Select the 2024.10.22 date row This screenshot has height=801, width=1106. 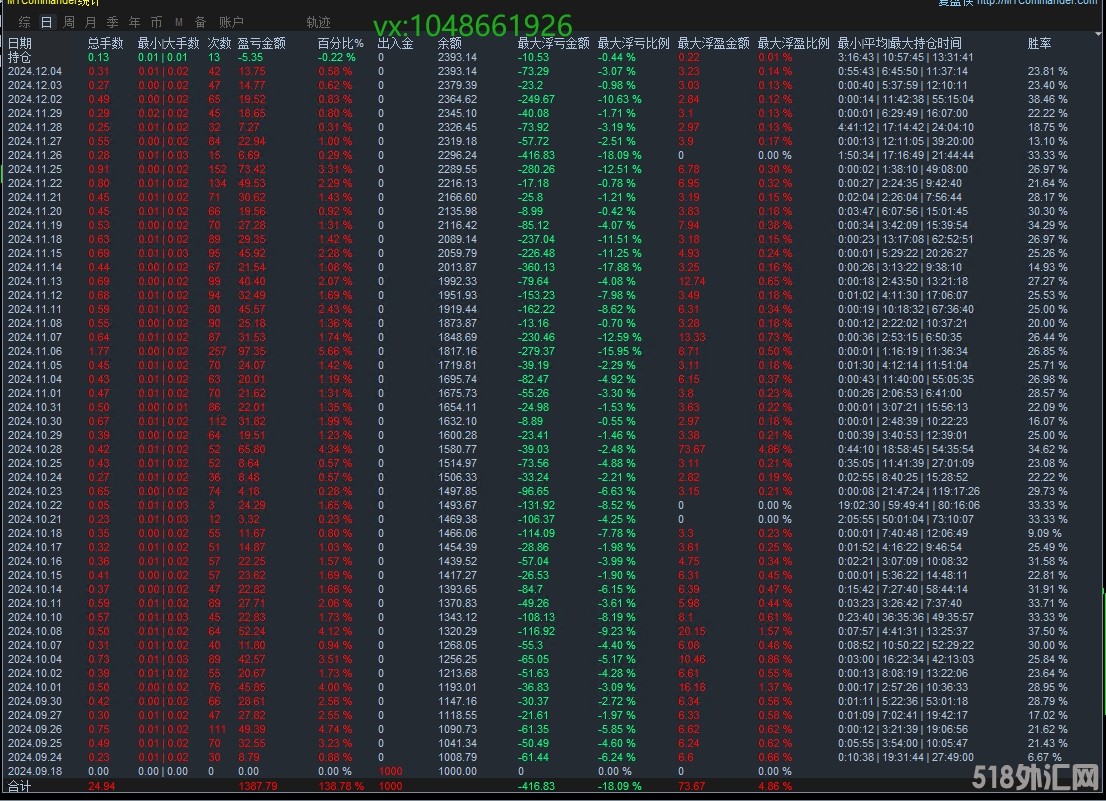pos(553,506)
